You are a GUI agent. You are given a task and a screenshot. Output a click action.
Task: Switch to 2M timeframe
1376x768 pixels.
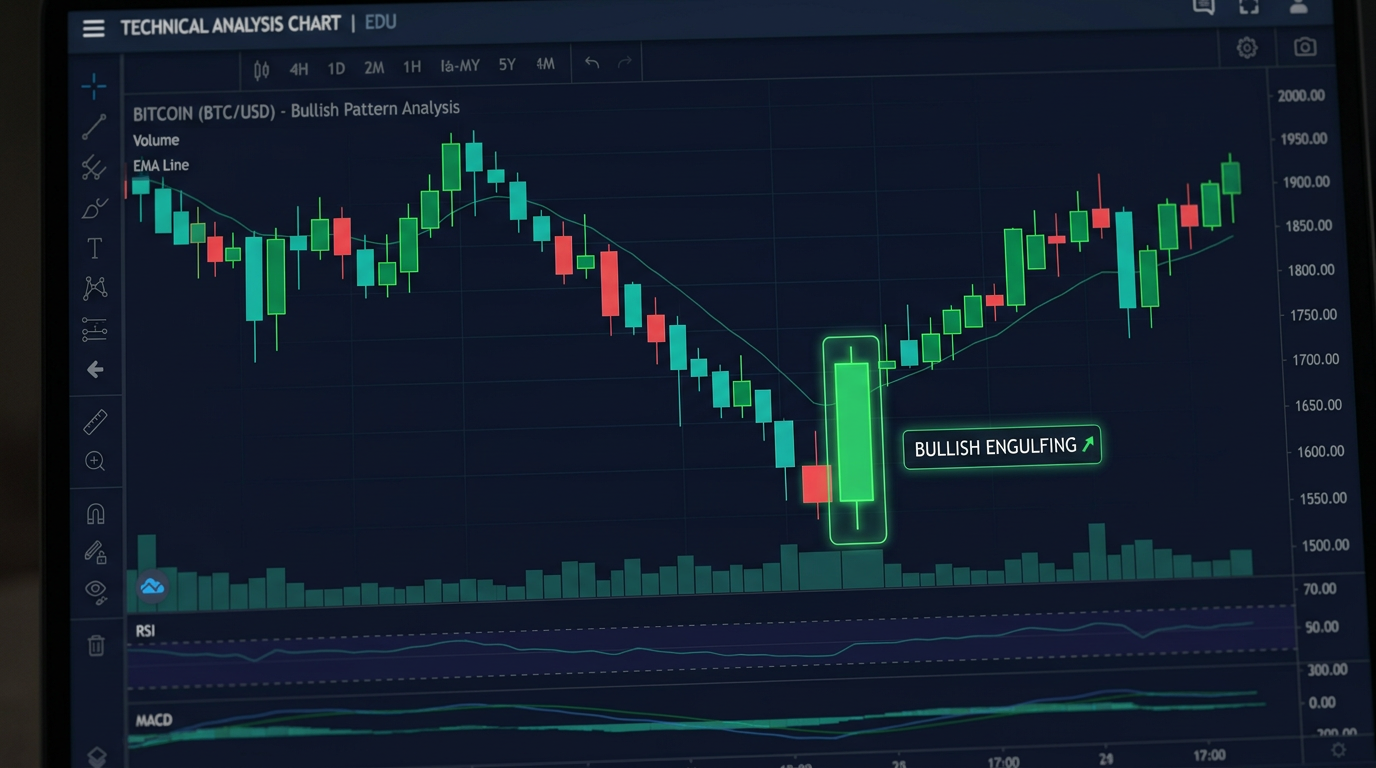tap(374, 68)
